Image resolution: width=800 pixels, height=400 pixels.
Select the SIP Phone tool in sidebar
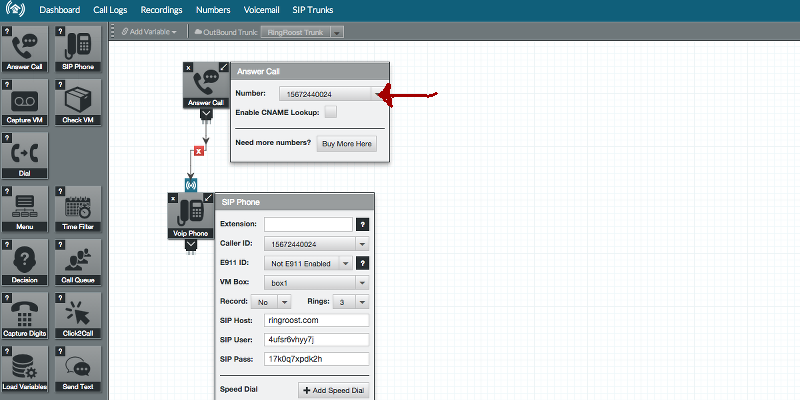(x=78, y=49)
